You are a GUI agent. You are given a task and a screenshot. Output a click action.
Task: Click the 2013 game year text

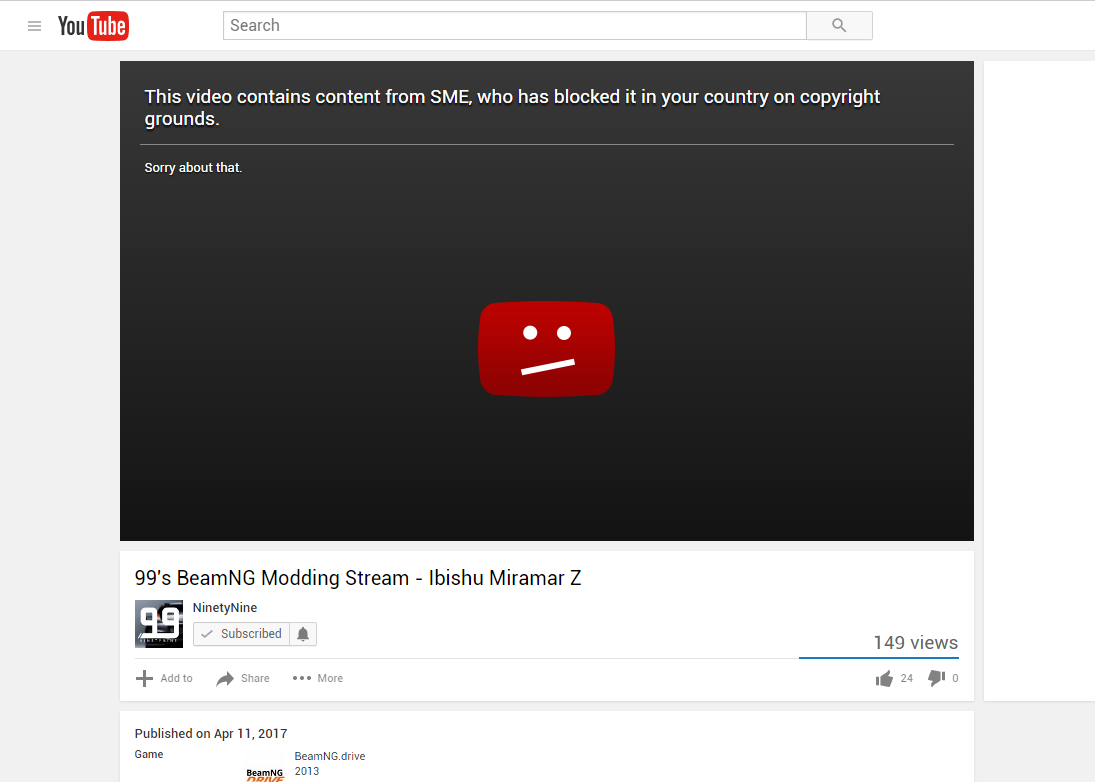point(307,771)
